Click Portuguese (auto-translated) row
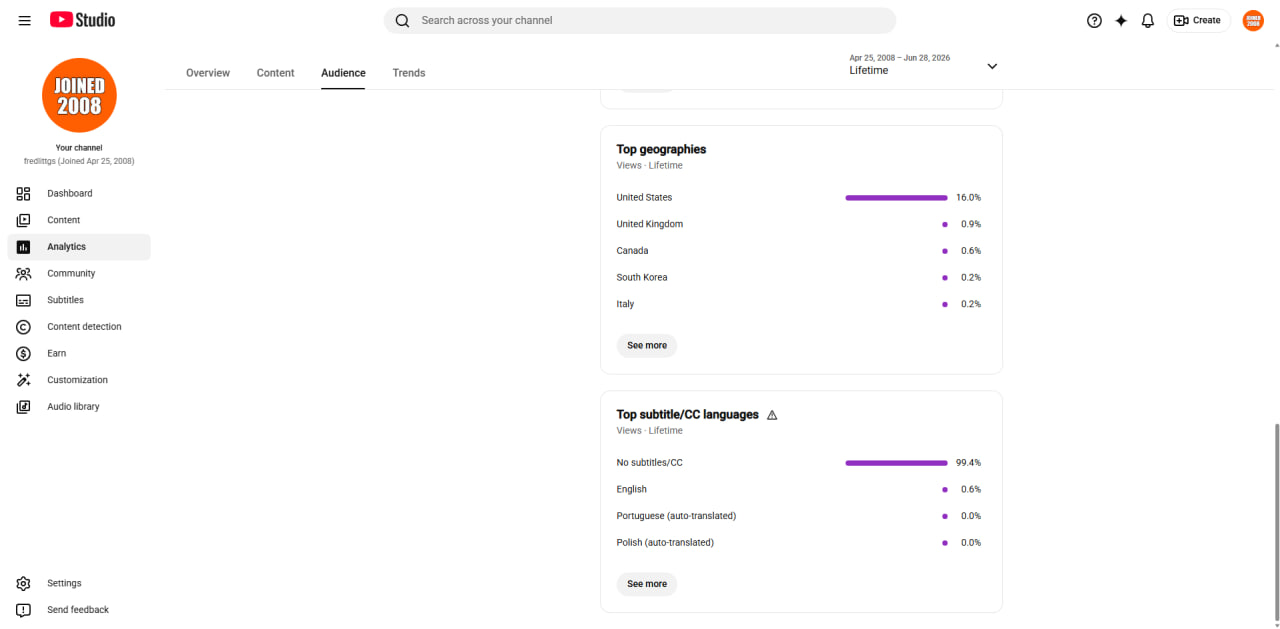Screen dimensions: 1280x629 pyautogui.click(x=676, y=516)
